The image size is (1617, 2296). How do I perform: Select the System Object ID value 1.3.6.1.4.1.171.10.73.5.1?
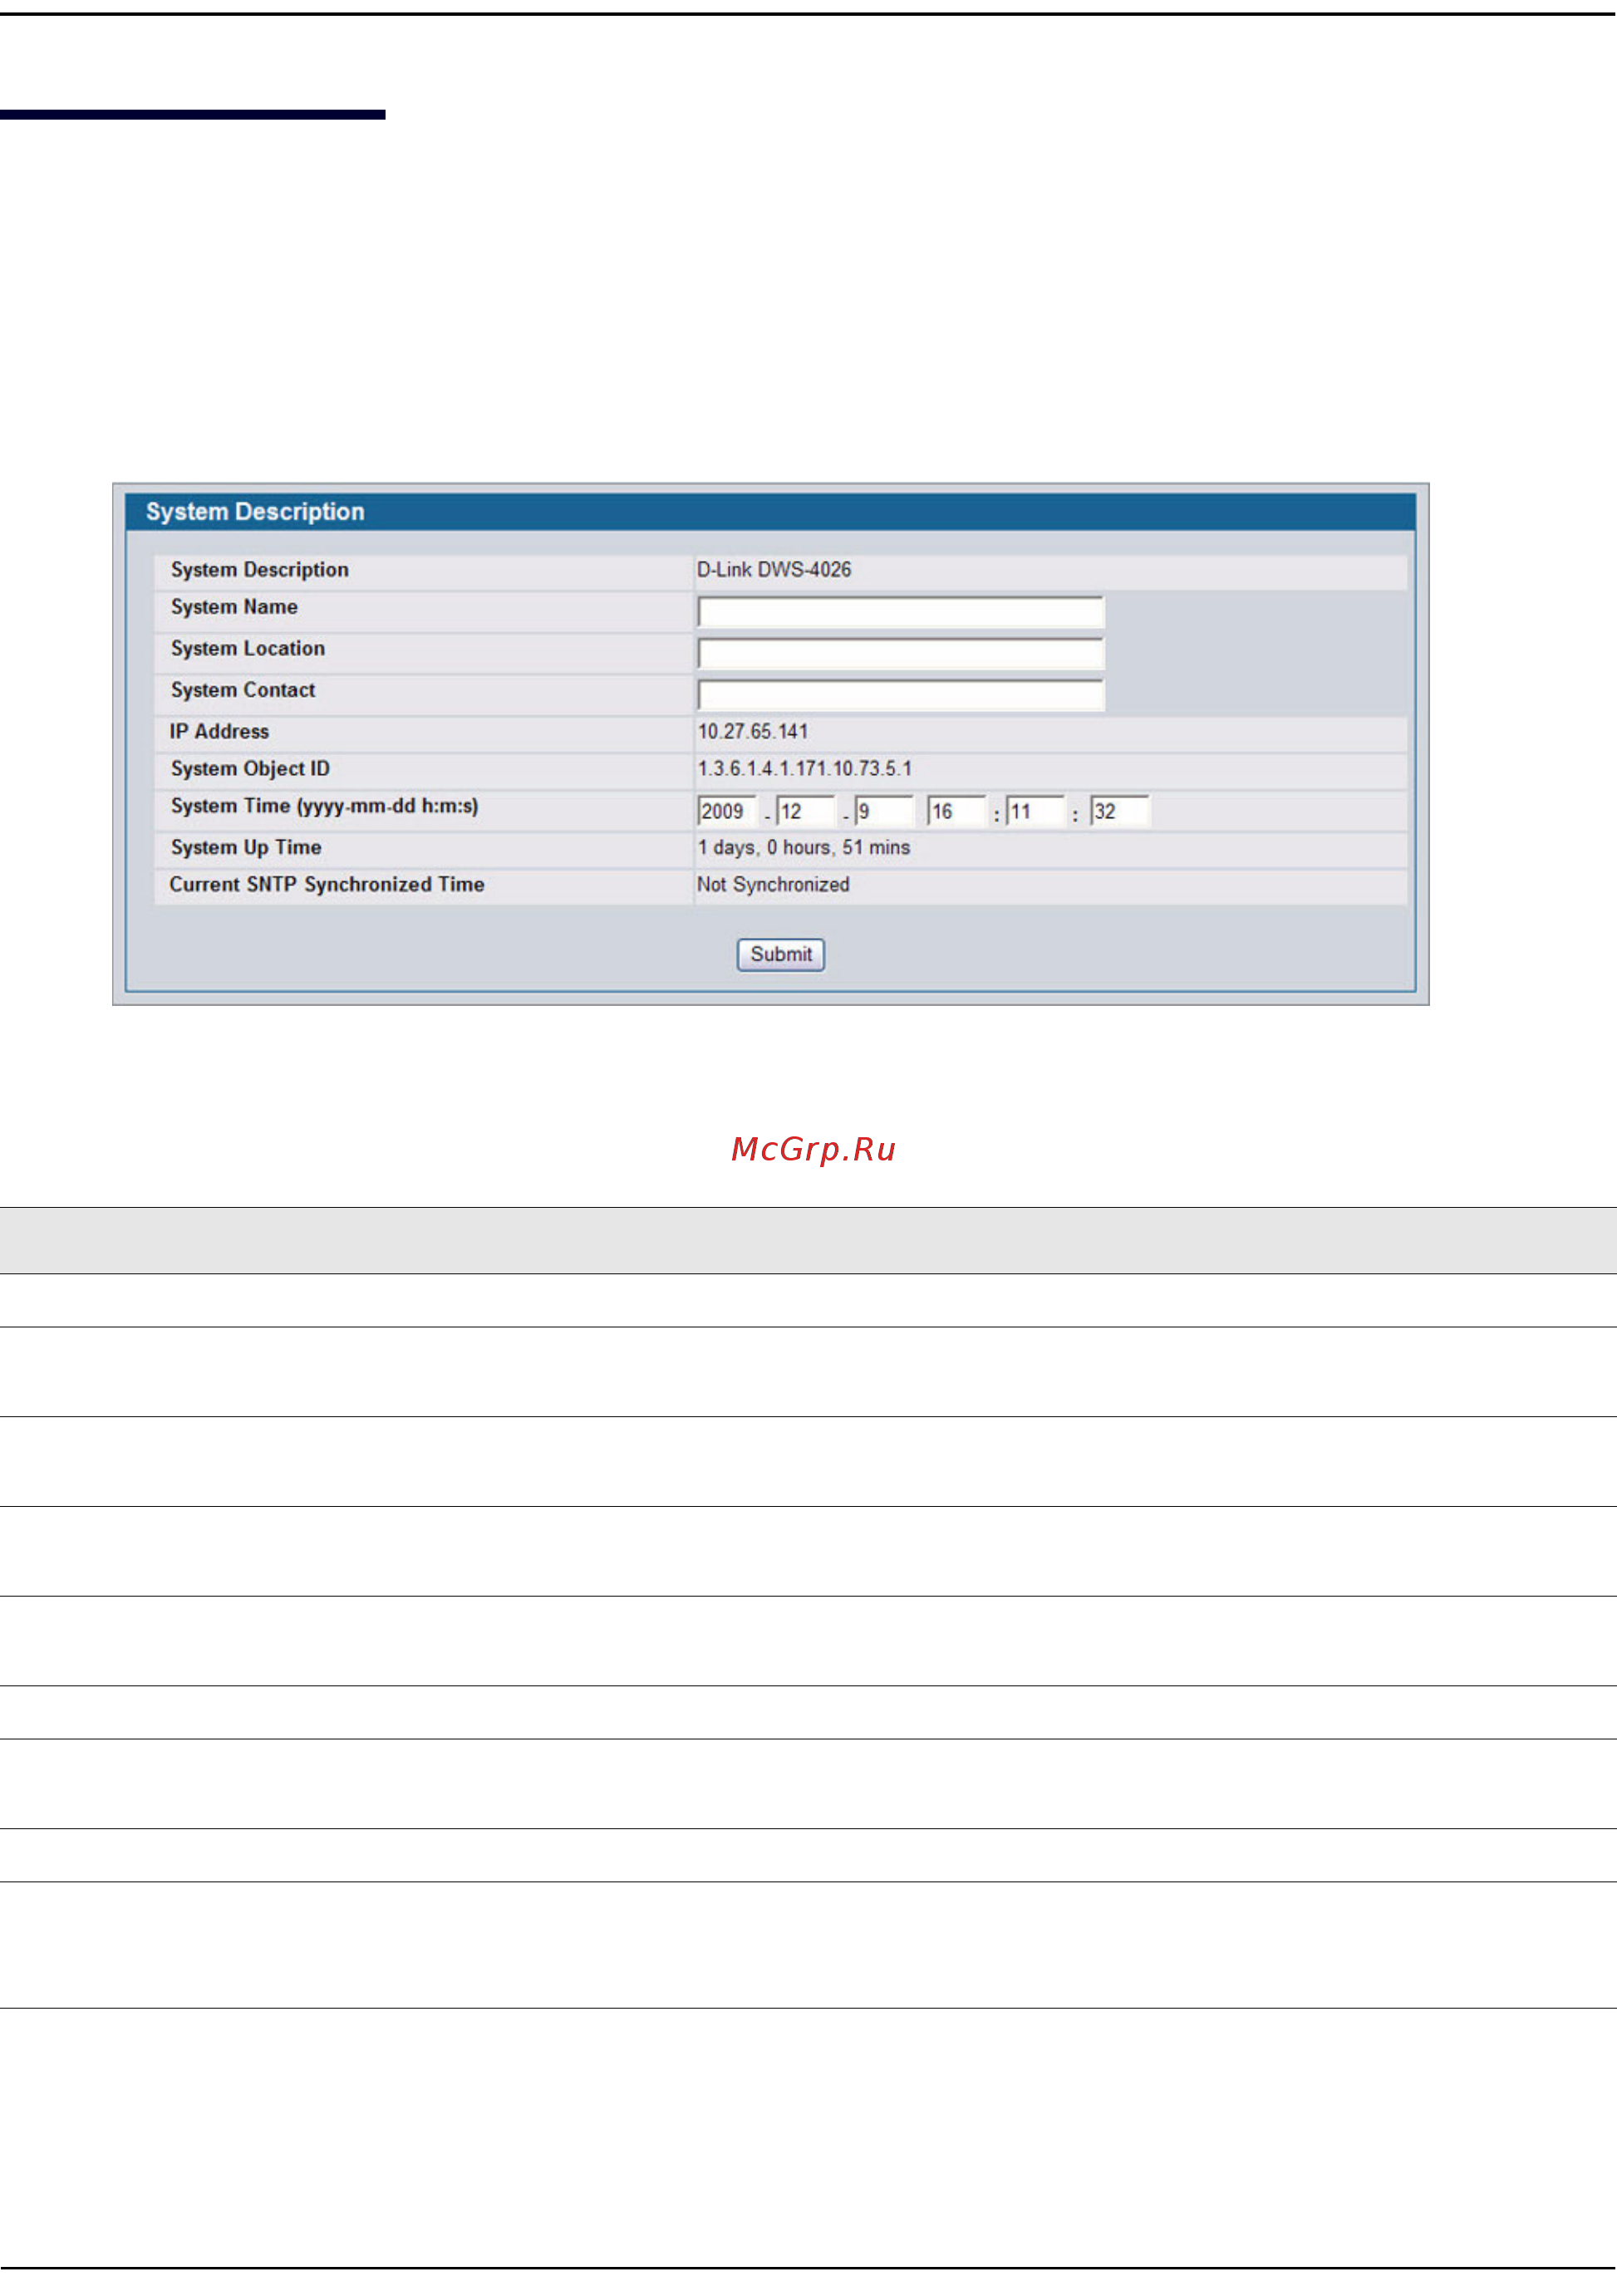click(x=804, y=768)
